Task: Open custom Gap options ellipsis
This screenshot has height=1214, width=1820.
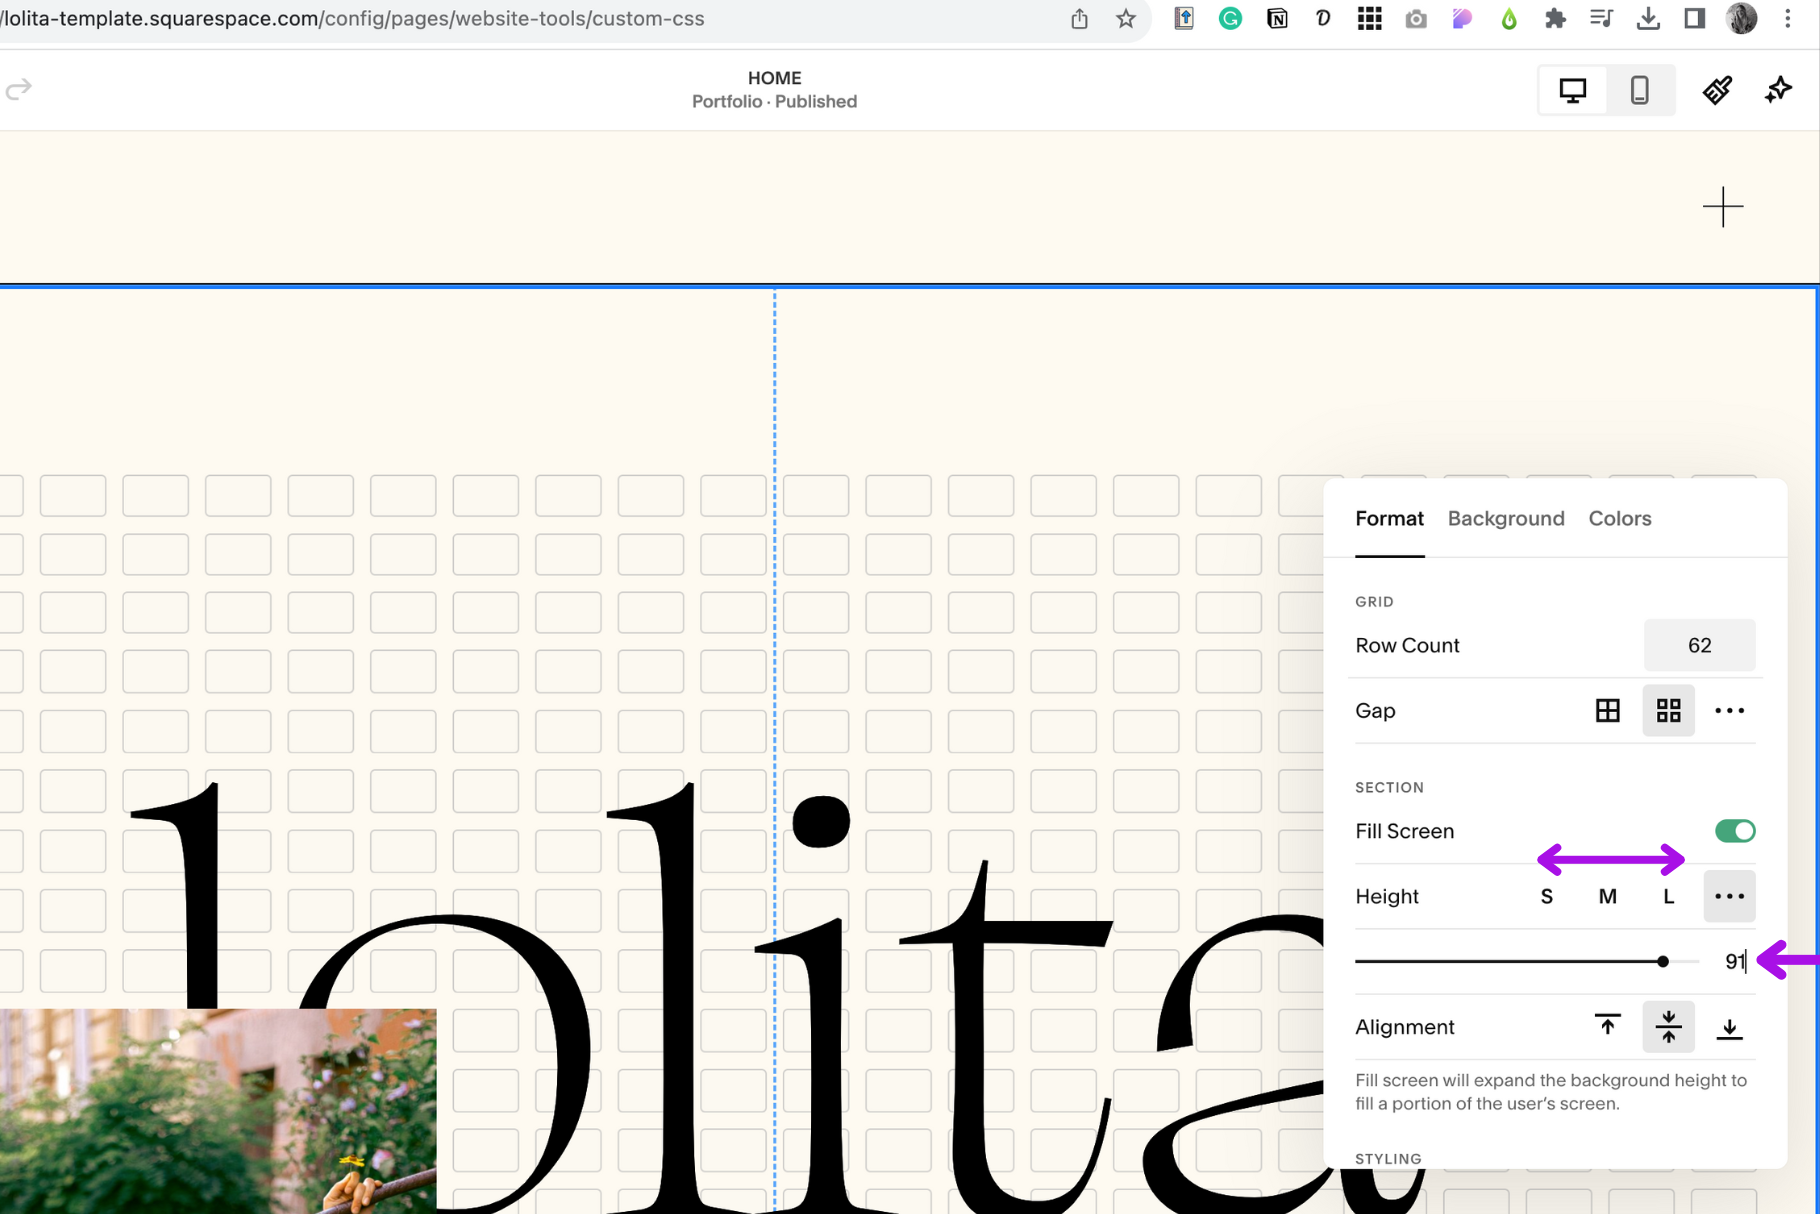Action: pos(1730,711)
